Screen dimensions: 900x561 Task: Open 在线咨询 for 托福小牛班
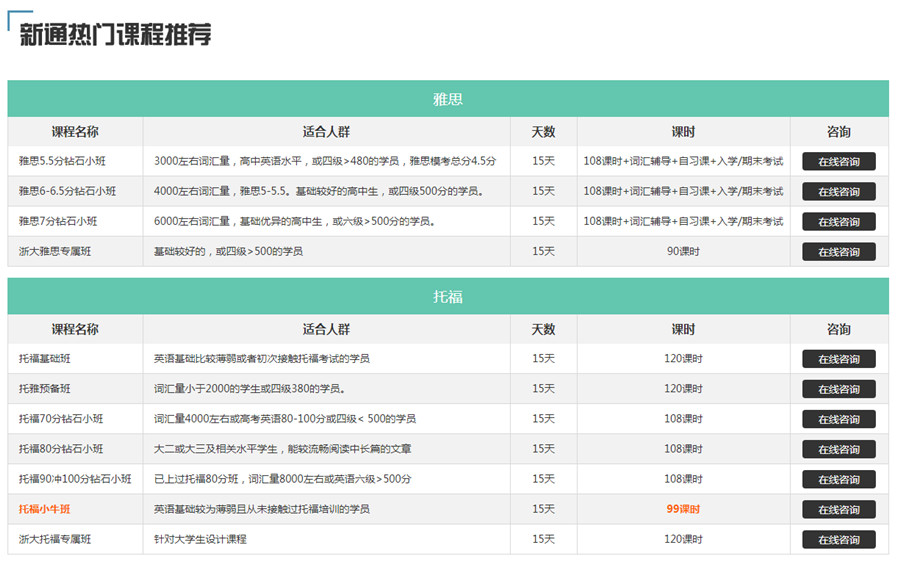[838, 509]
